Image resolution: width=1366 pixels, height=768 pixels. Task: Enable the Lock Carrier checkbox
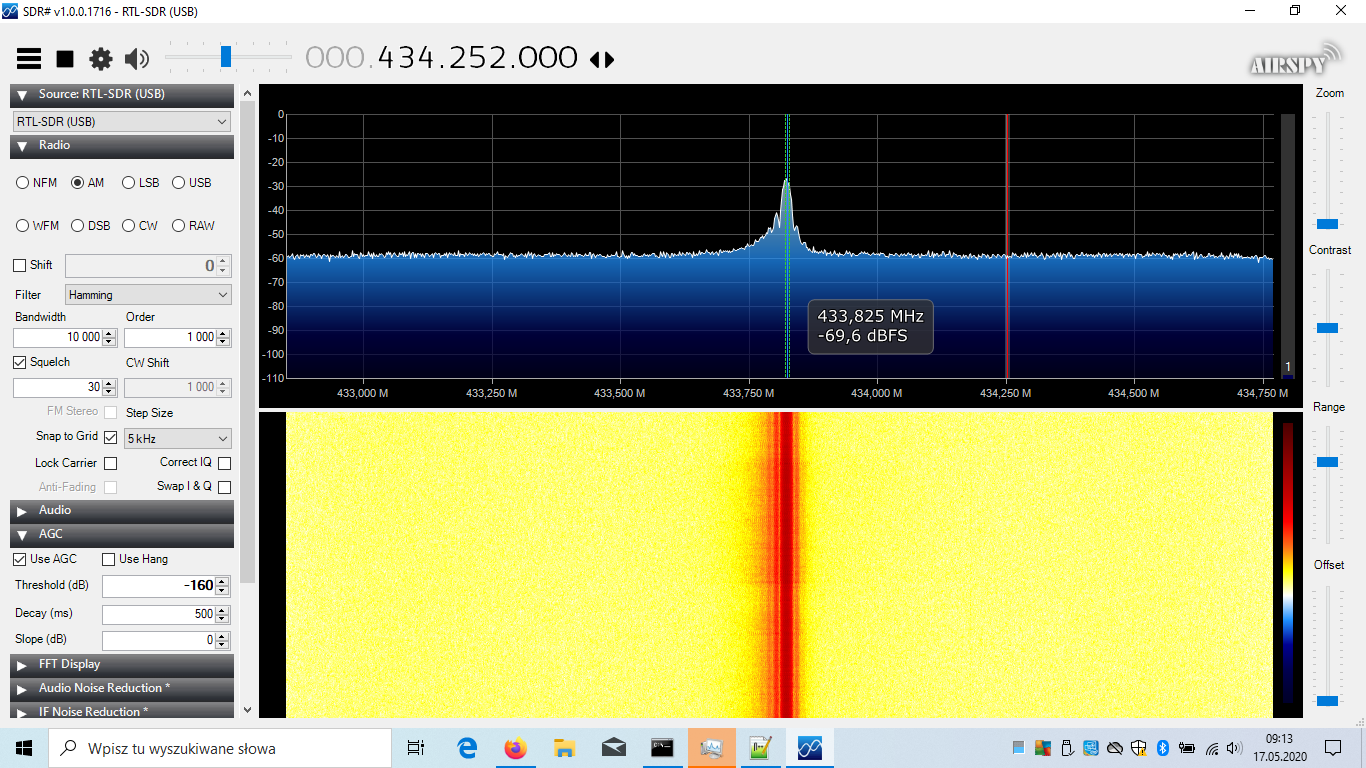pos(110,463)
